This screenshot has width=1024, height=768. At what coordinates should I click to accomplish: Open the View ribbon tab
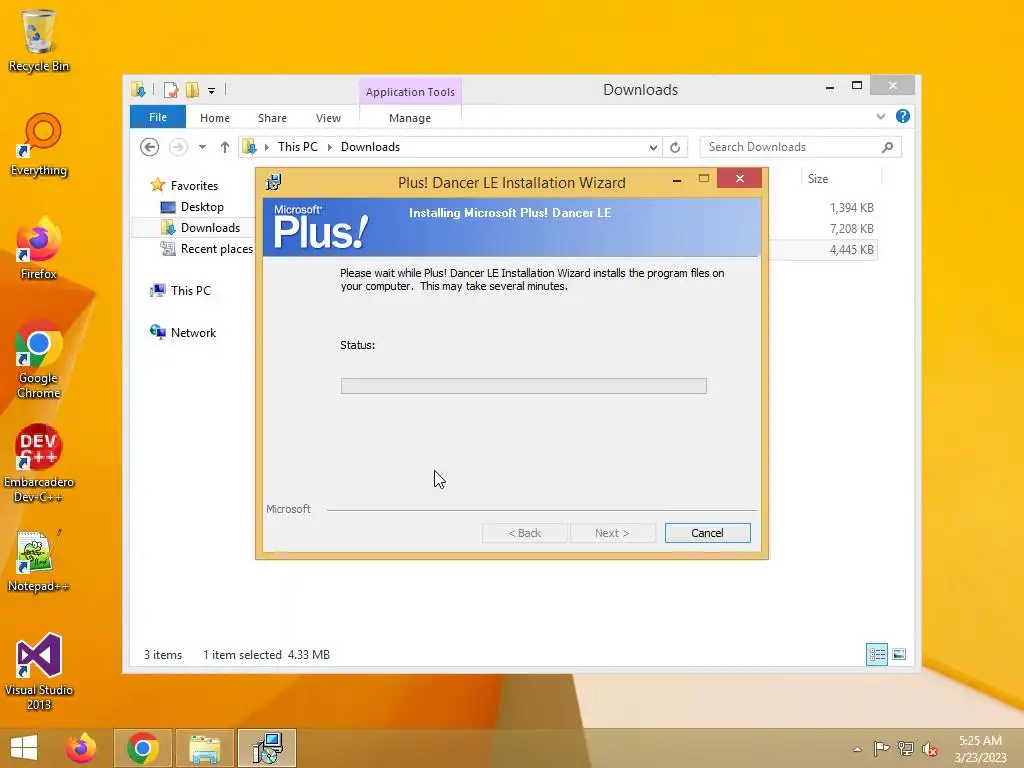click(x=328, y=118)
